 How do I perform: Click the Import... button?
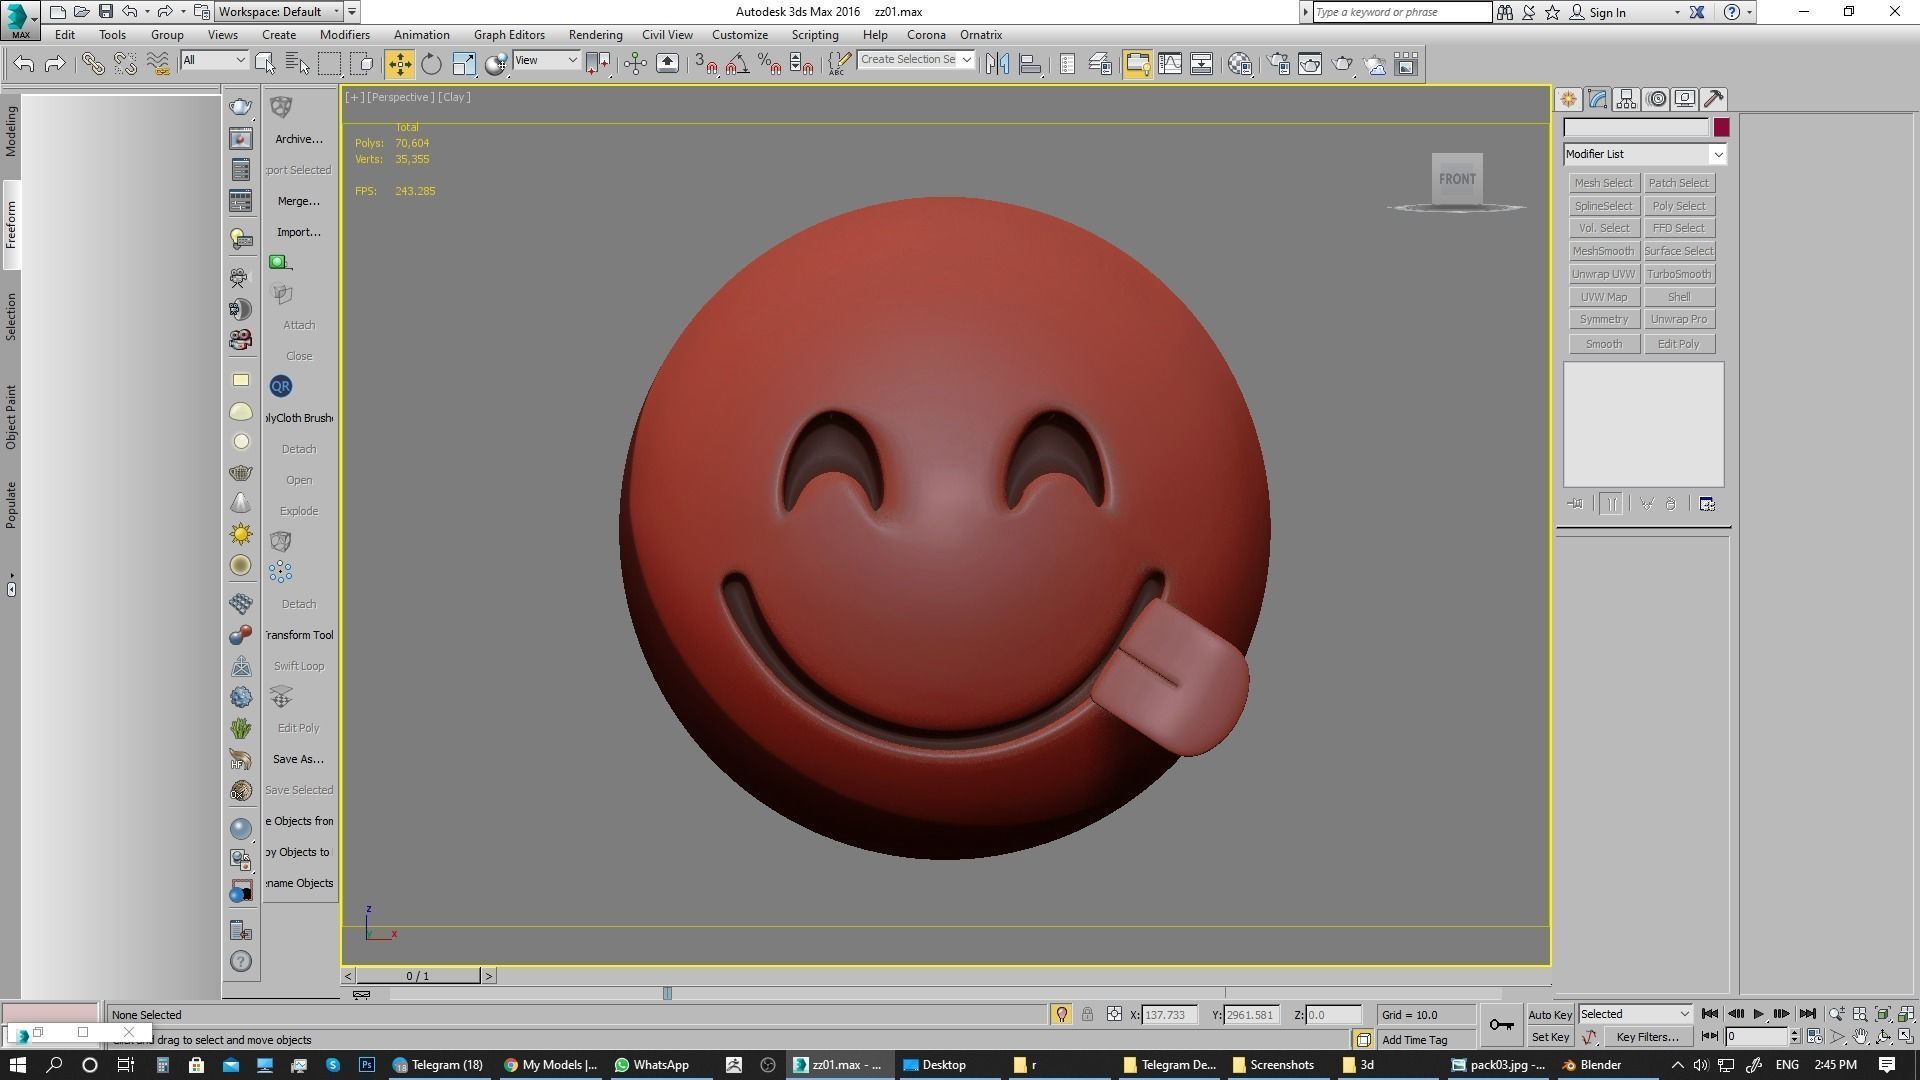coord(299,232)
